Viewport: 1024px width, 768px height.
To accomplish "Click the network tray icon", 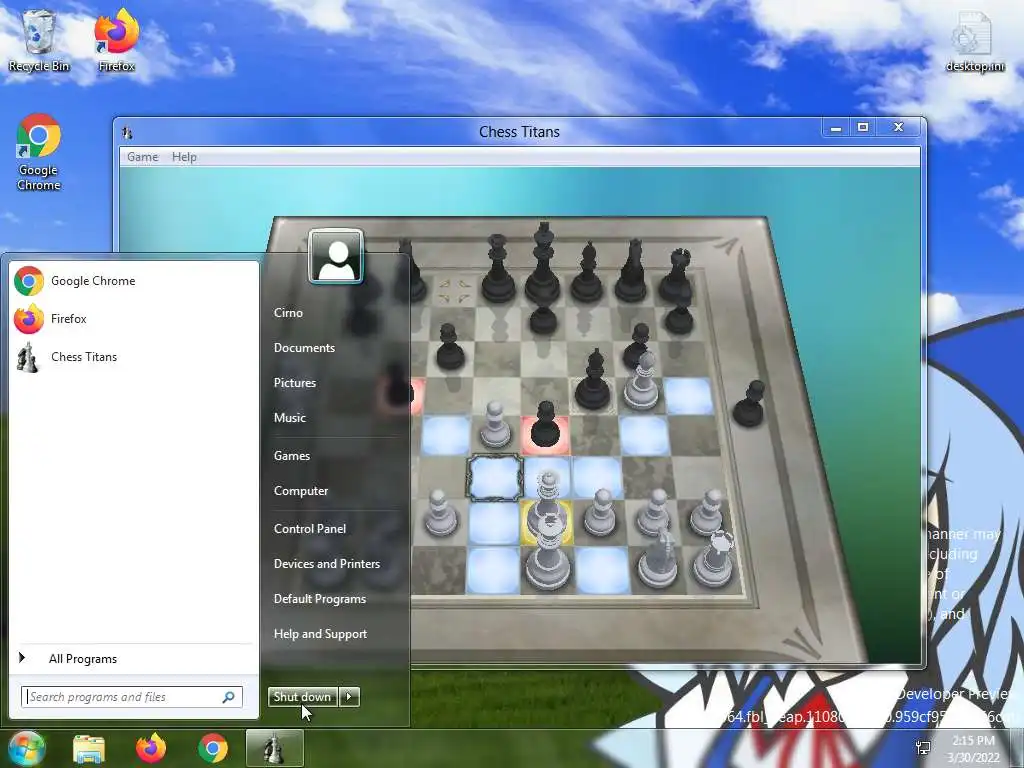I will tap(923, 748).
